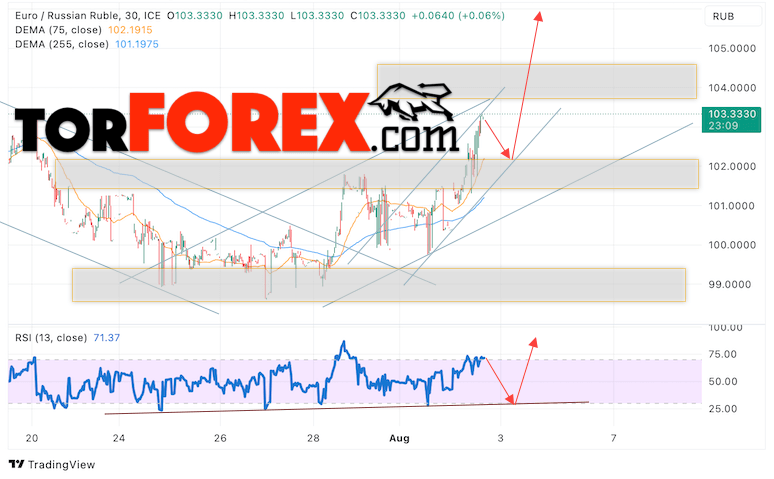
Task: Click the price change +0.0640 (+0.06%)
Action: 458,16
